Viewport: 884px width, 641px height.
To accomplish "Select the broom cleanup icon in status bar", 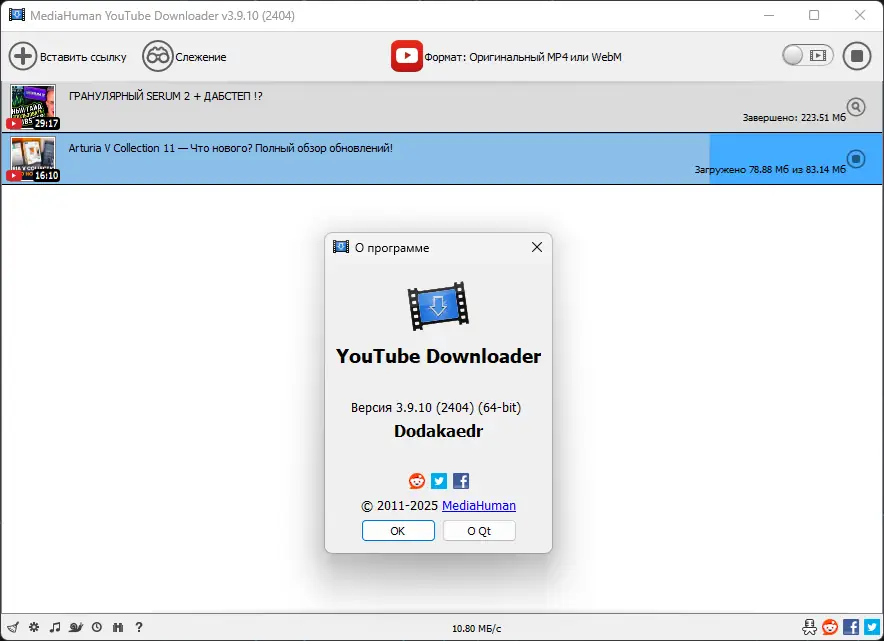I will pos(12,627).
